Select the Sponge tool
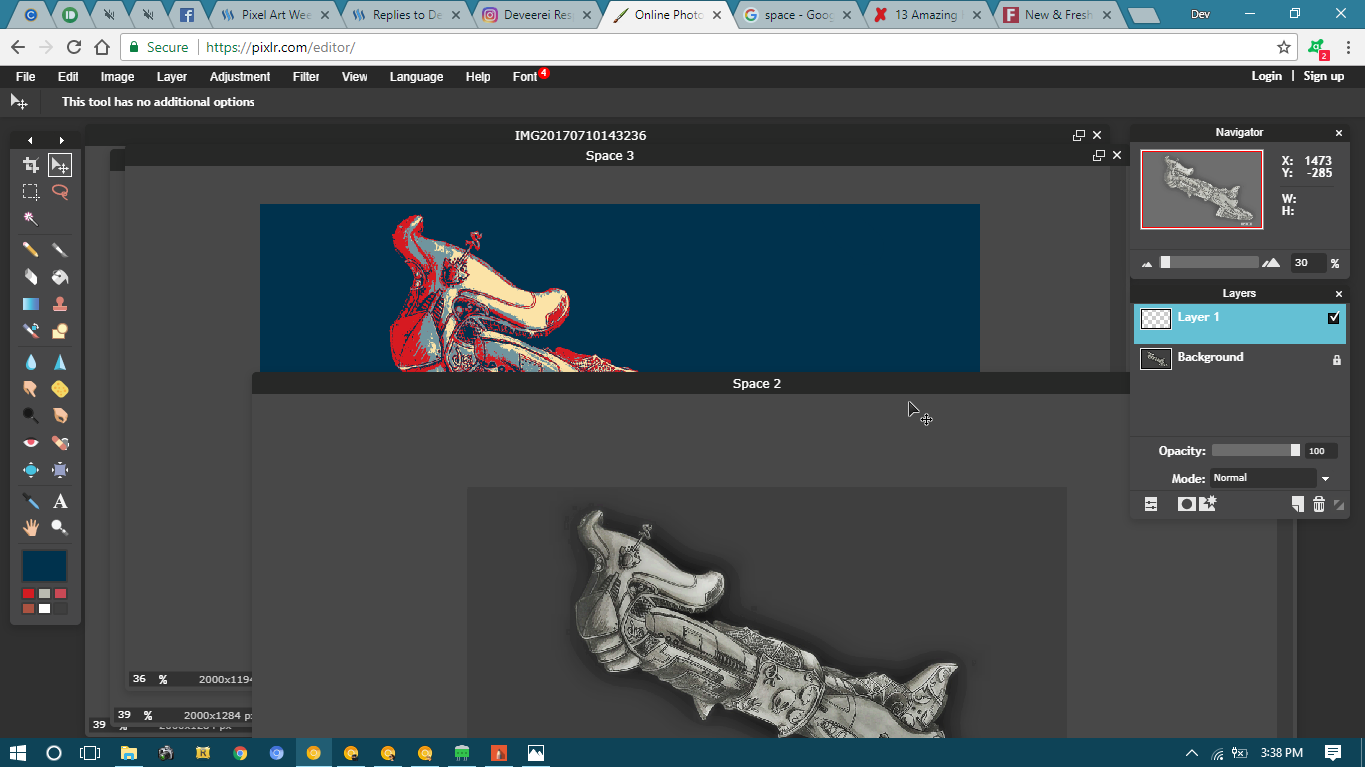The height and width of the screenshot is (767, 1365). tap(60, 389)
